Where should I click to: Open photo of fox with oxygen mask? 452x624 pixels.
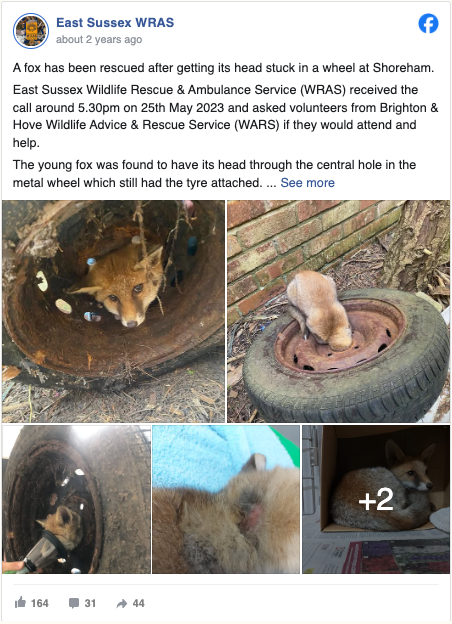(x=76, y=499)
